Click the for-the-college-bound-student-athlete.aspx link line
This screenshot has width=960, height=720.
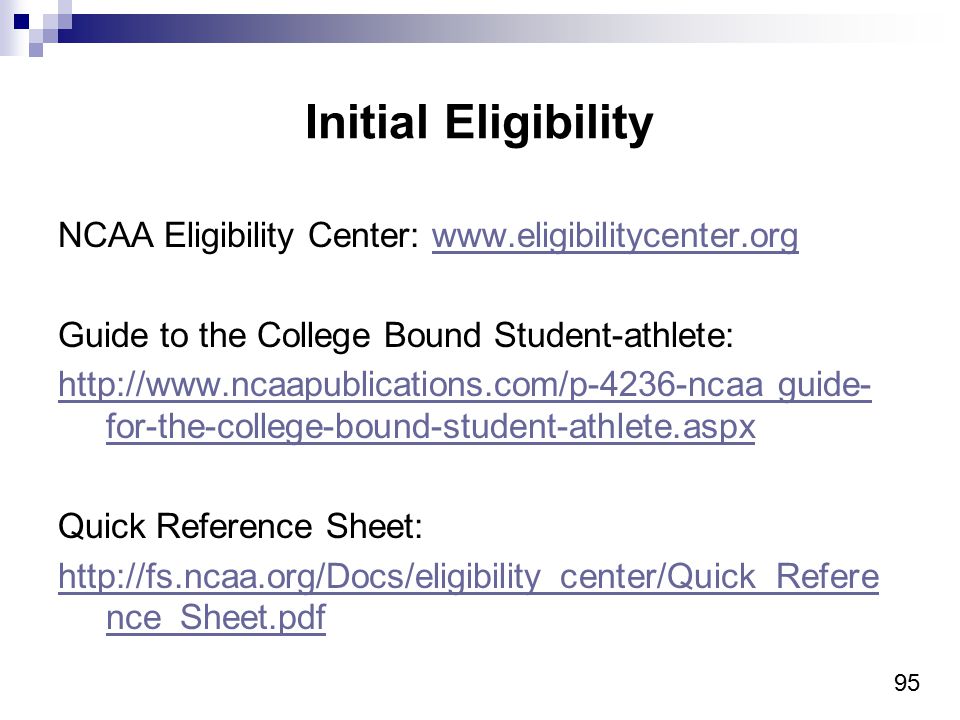[430, 427]
